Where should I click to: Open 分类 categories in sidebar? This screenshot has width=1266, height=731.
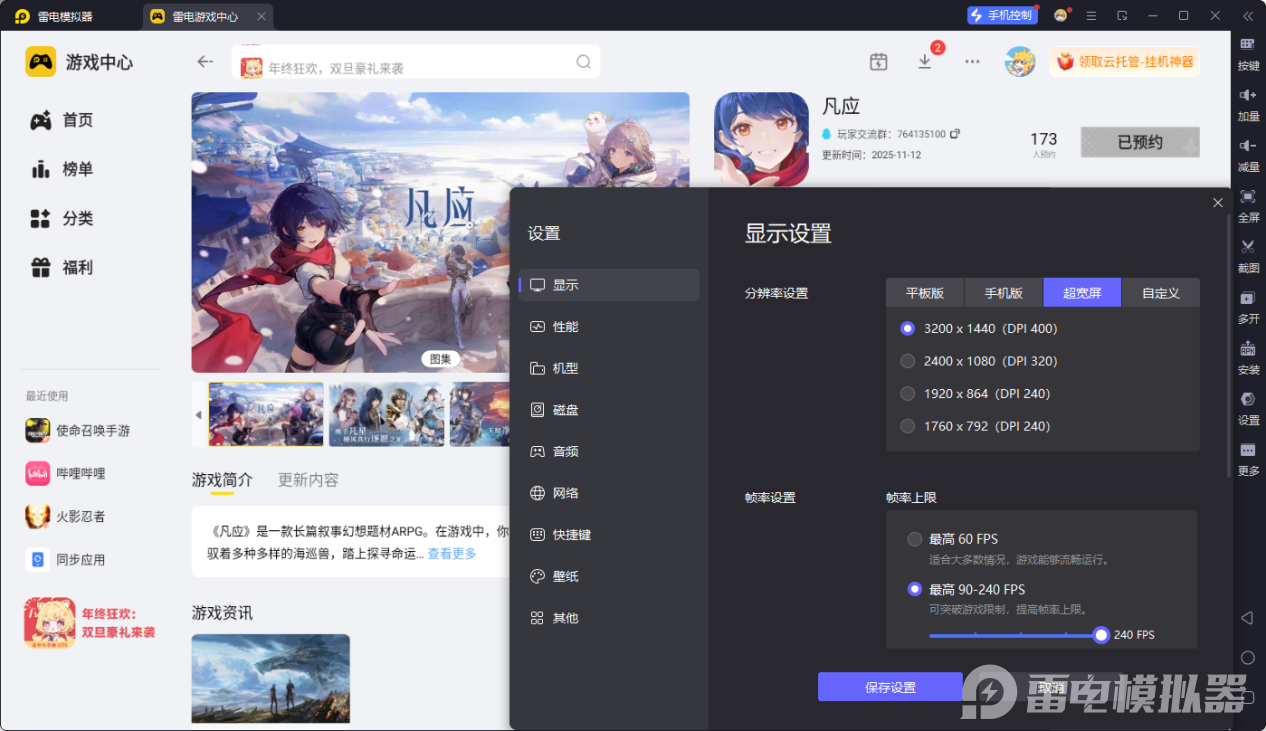(x=62, y=218)
